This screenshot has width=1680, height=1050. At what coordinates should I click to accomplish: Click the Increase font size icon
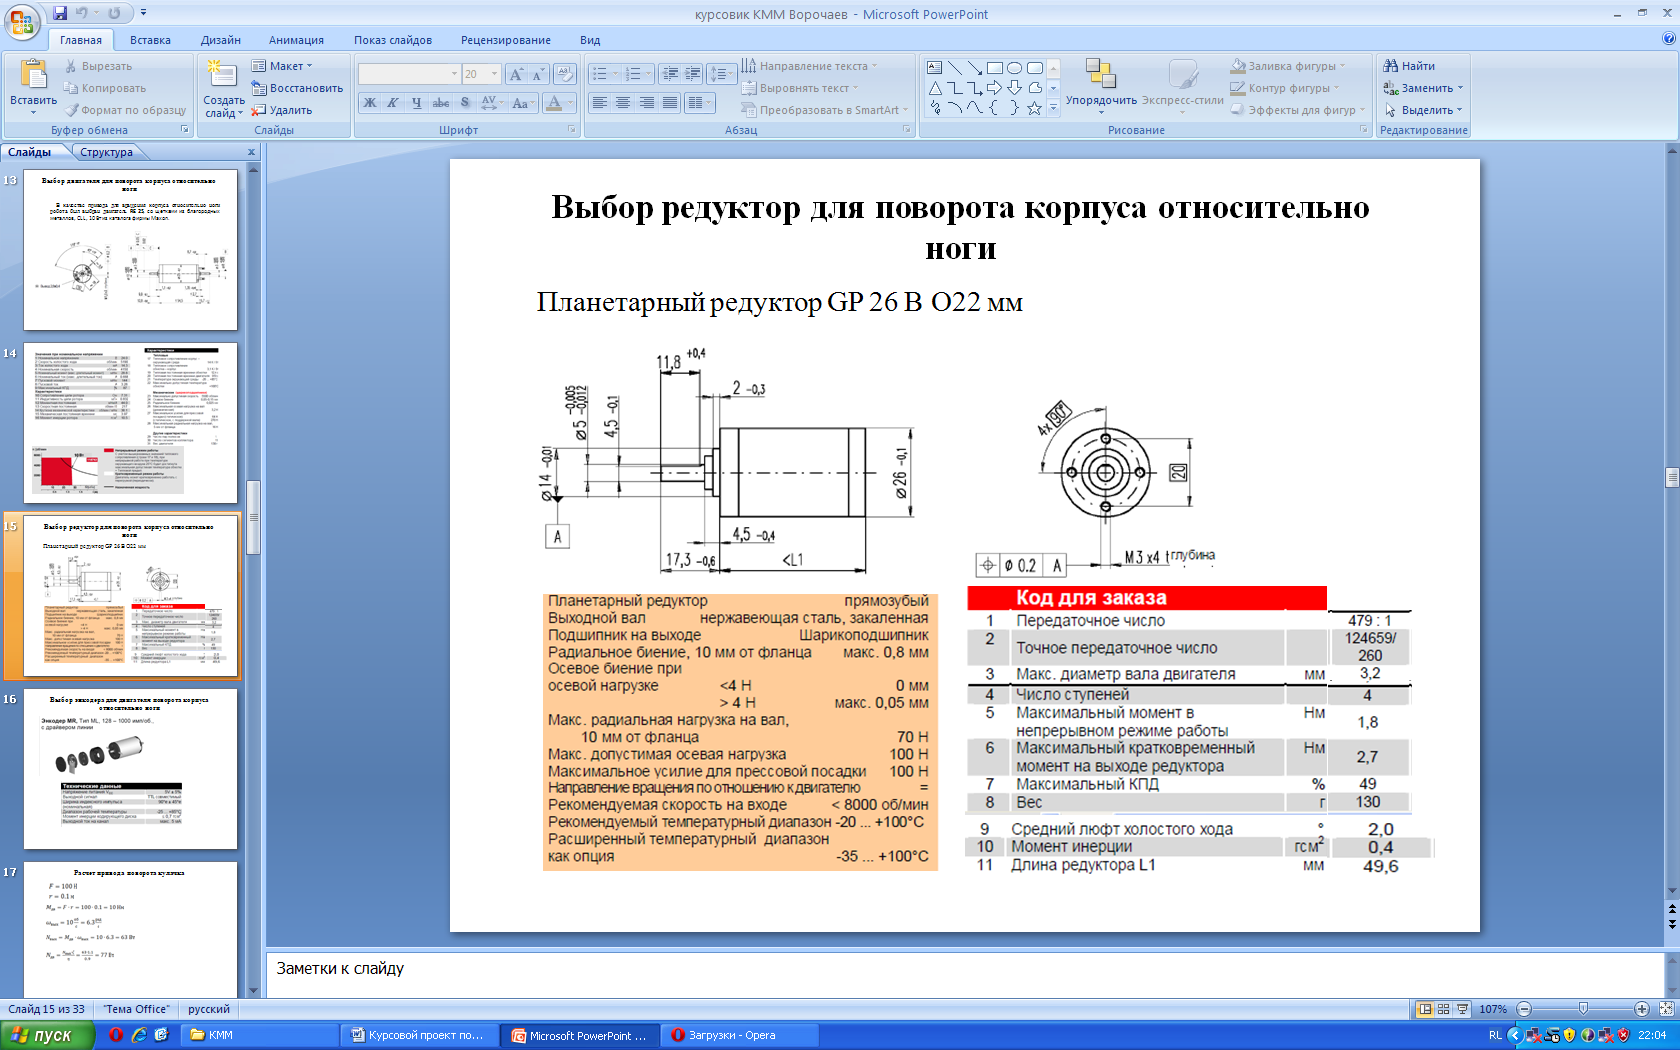[515, 74]
